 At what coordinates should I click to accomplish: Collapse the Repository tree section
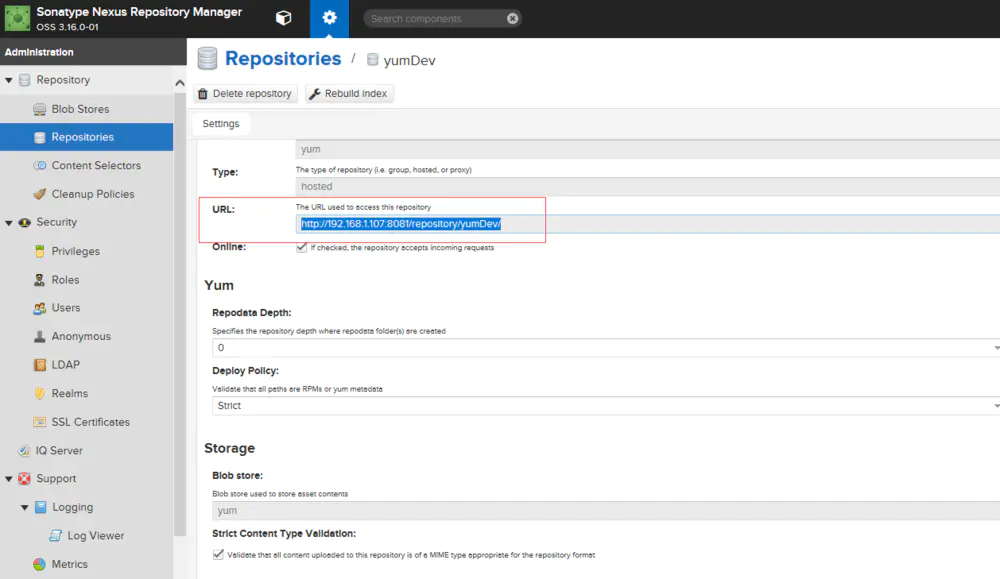(x=9, y=80)
